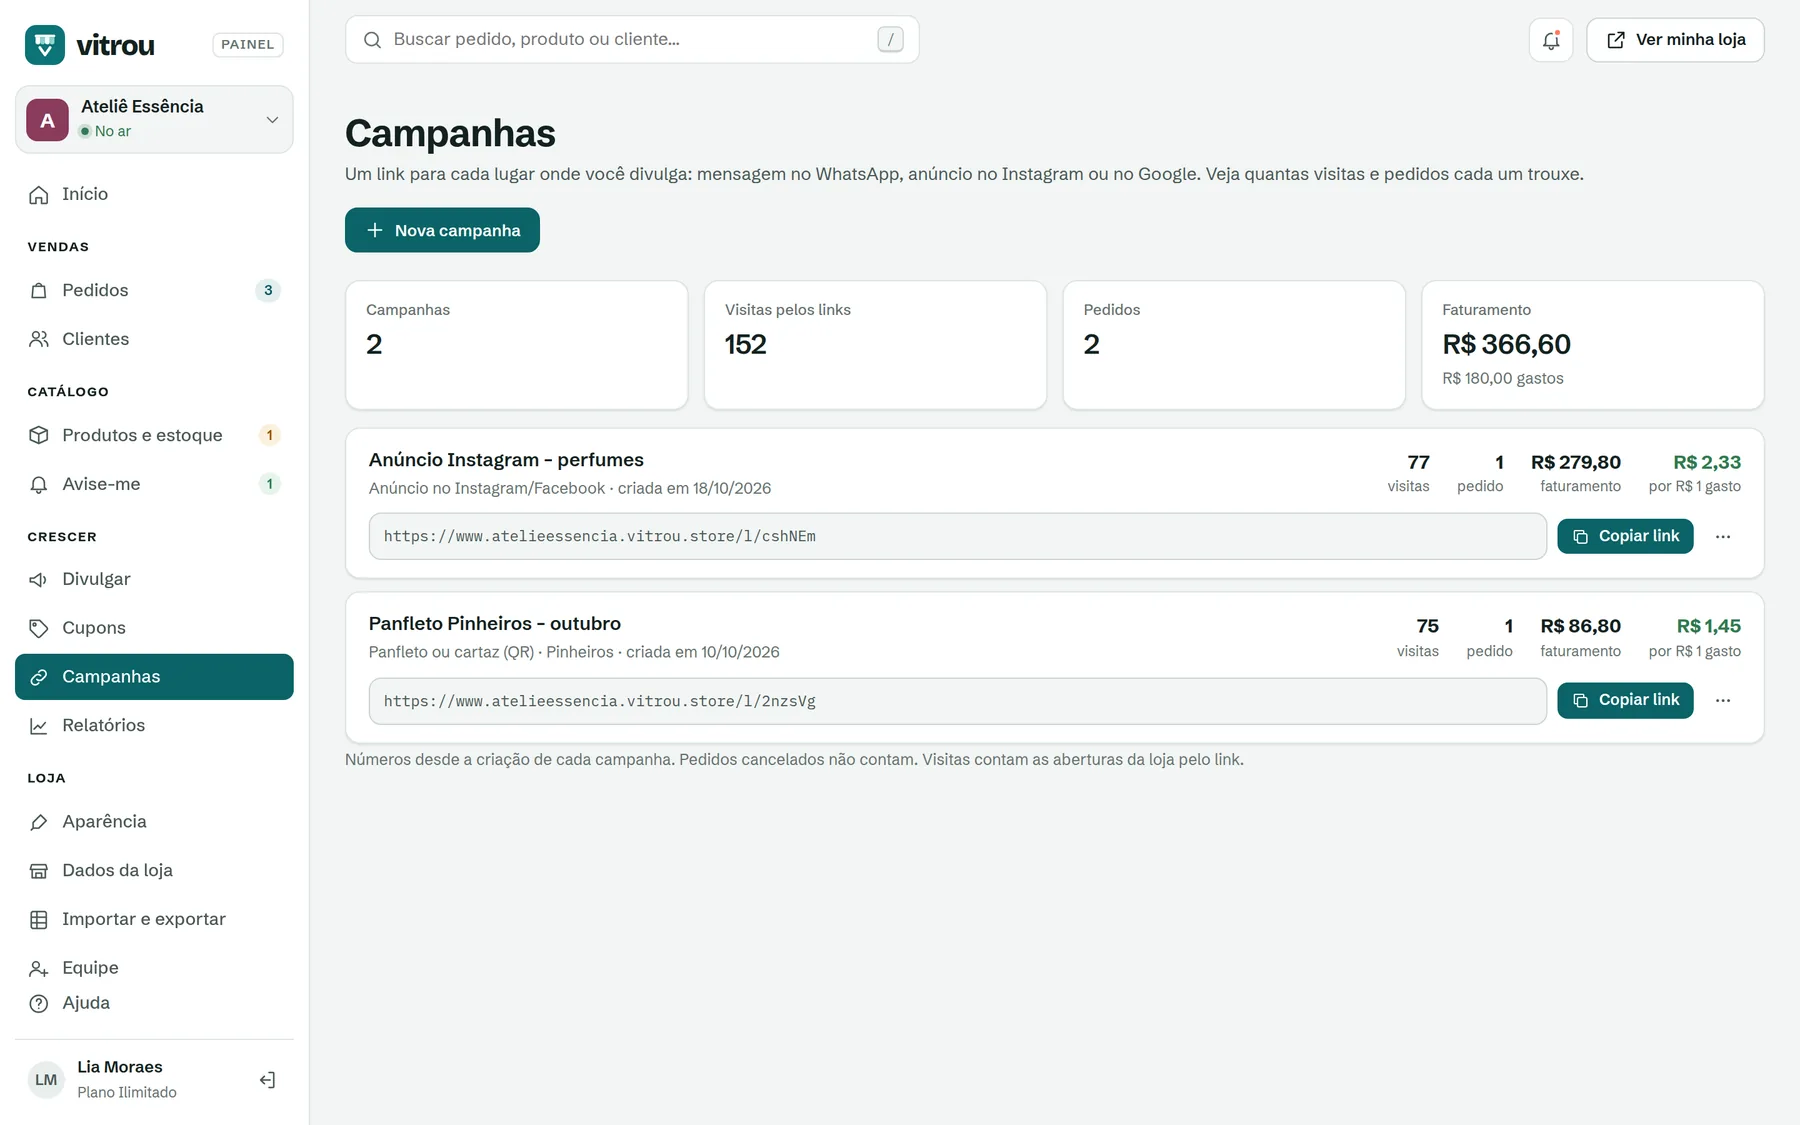Click the search magnifier icon
The width and height of the screenshot is (1800, 1125).
point(372,40)
